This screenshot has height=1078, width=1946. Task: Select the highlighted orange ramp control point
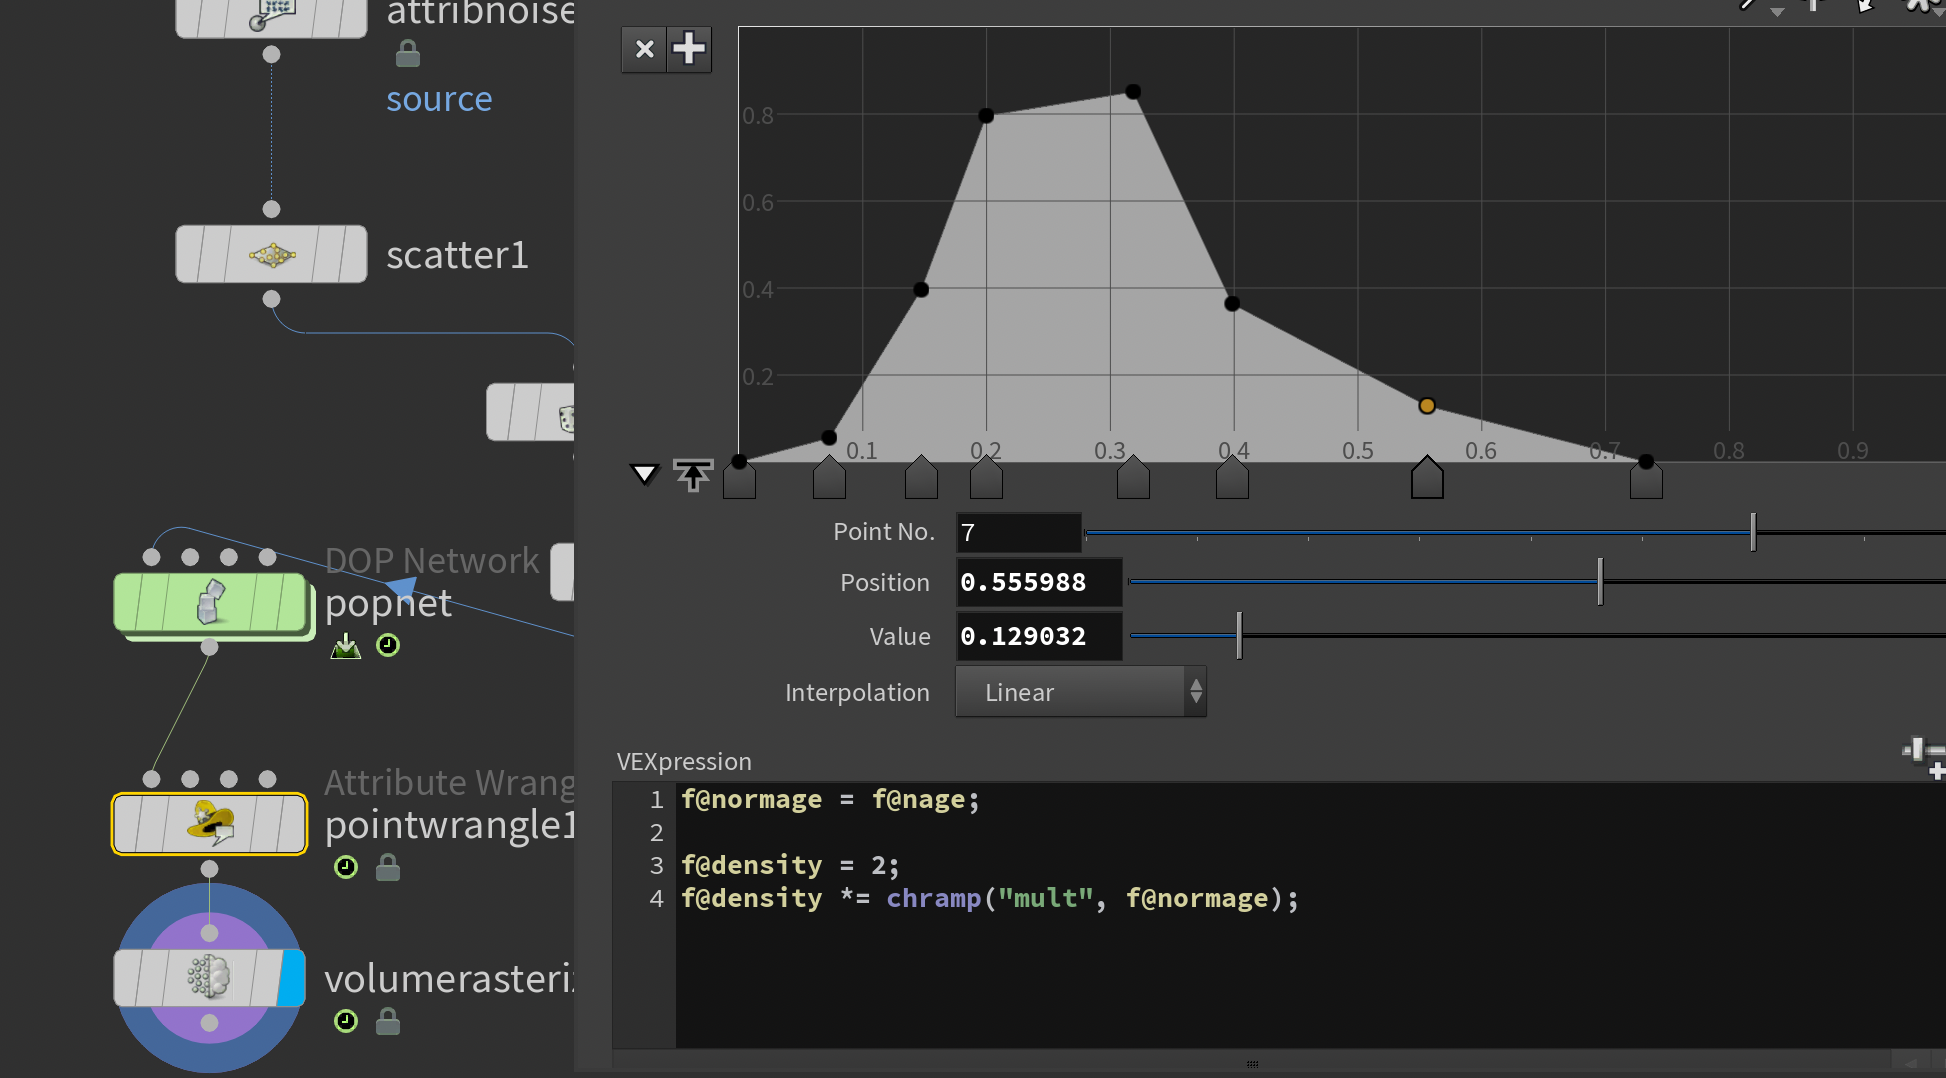tap(1427, 406)
